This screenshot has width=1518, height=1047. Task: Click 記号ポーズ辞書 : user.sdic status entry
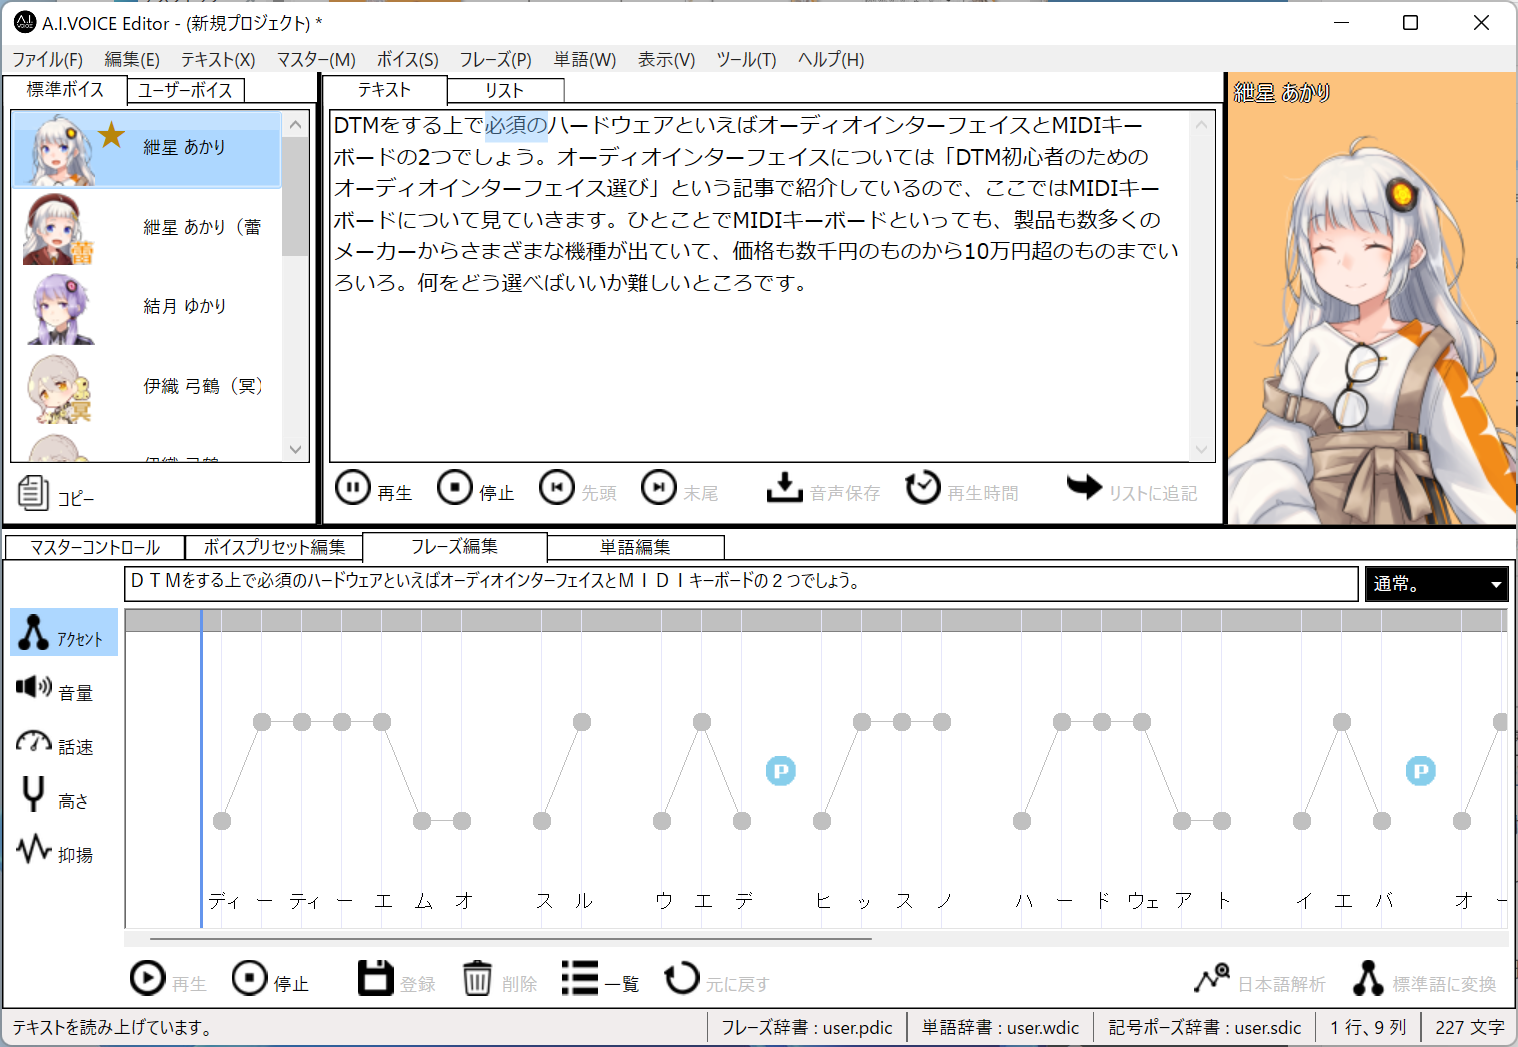coord(1205,1028)
